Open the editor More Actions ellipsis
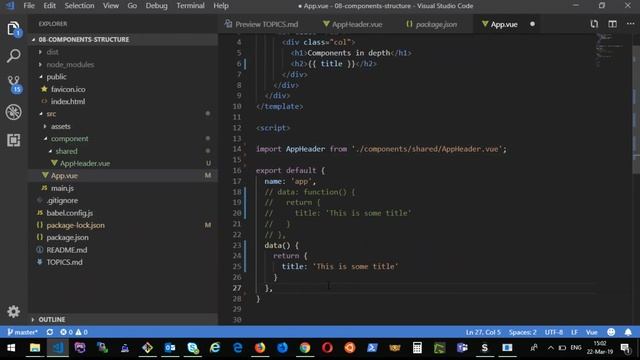640x360 pixels. click(x=630, y=24)
